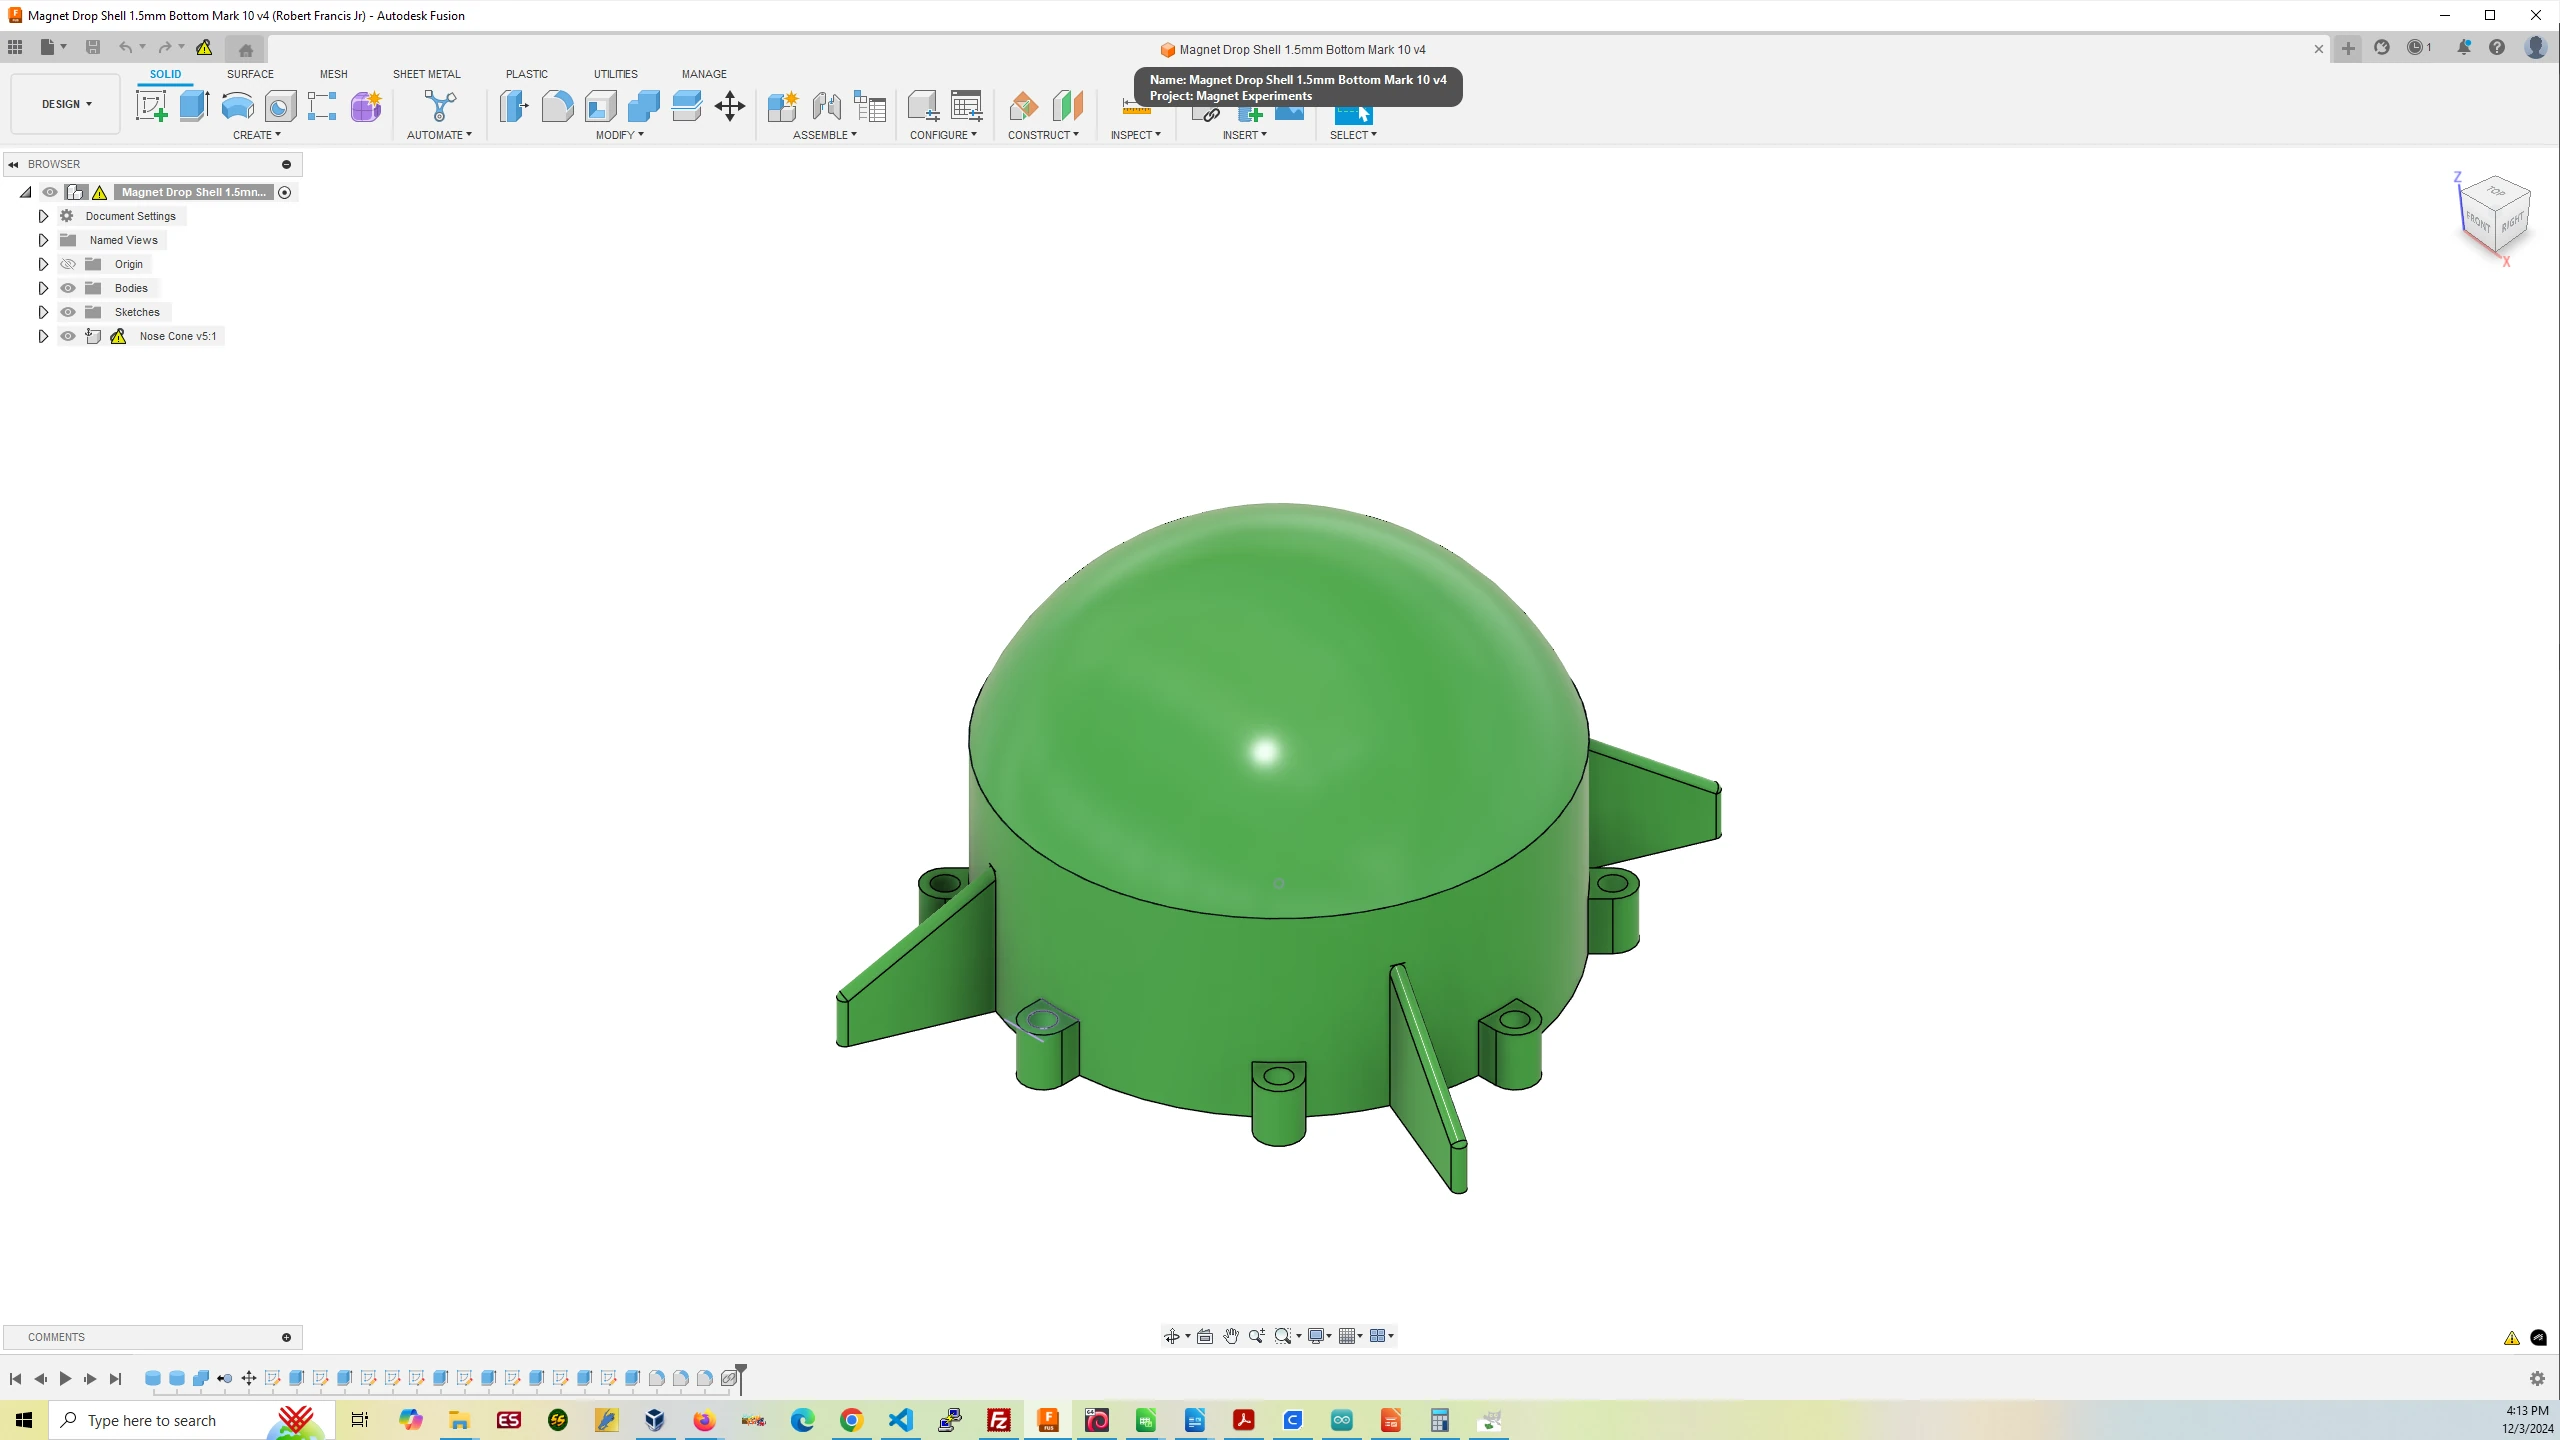Select the Joint tool in Assemble

coord(826,106)
